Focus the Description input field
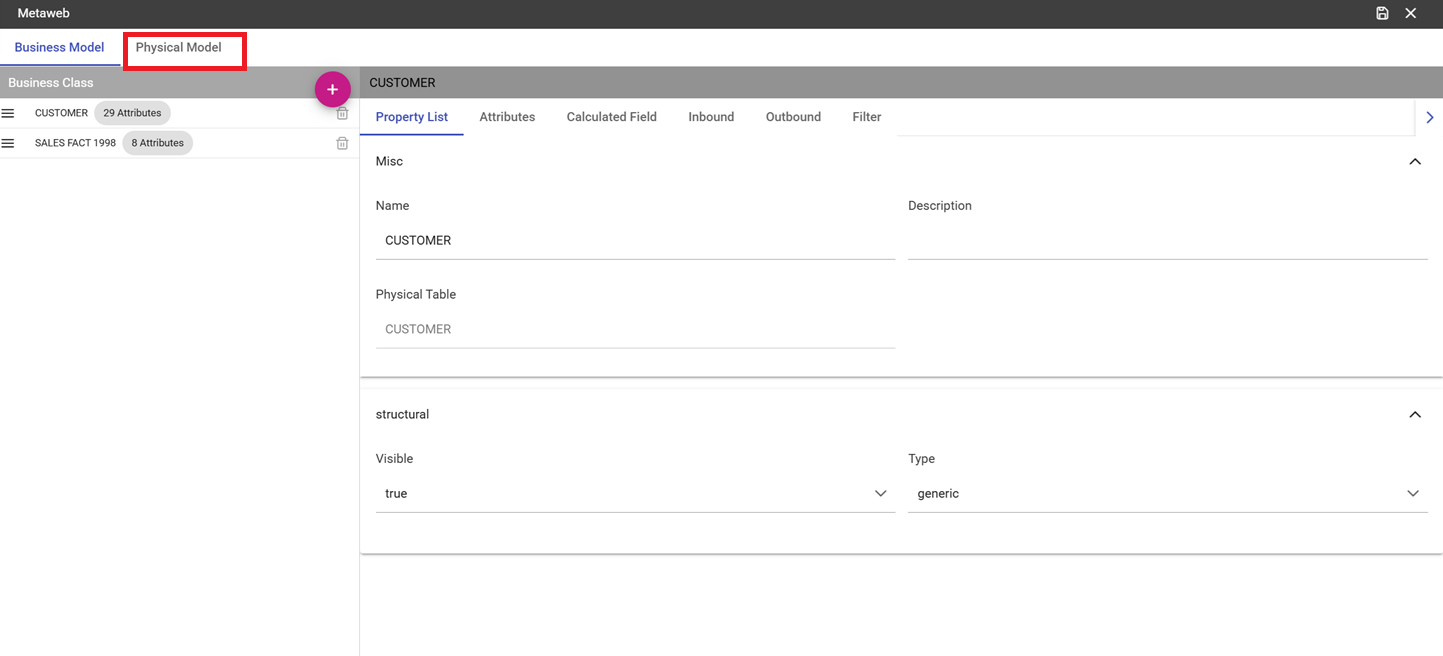This screenshot has width=1443, height=656. click(x=1167, y=241)
